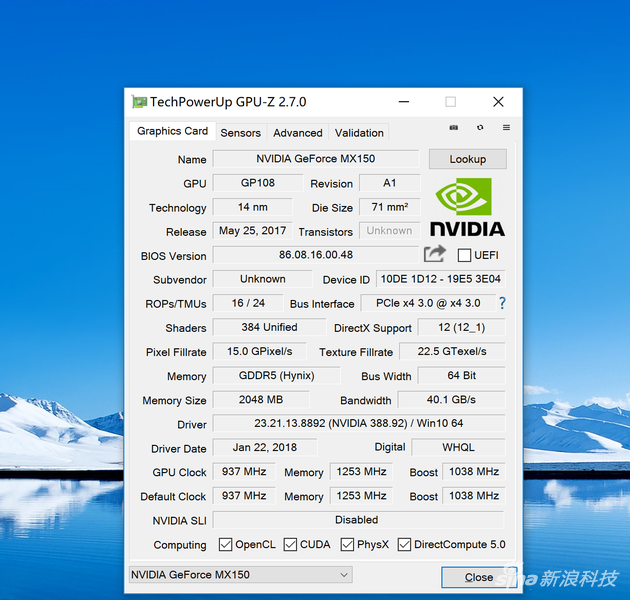This screenshot has height=600, width=630.
Task: Click the Name field showing GeForce MX150
Action: tap(315, 159)
